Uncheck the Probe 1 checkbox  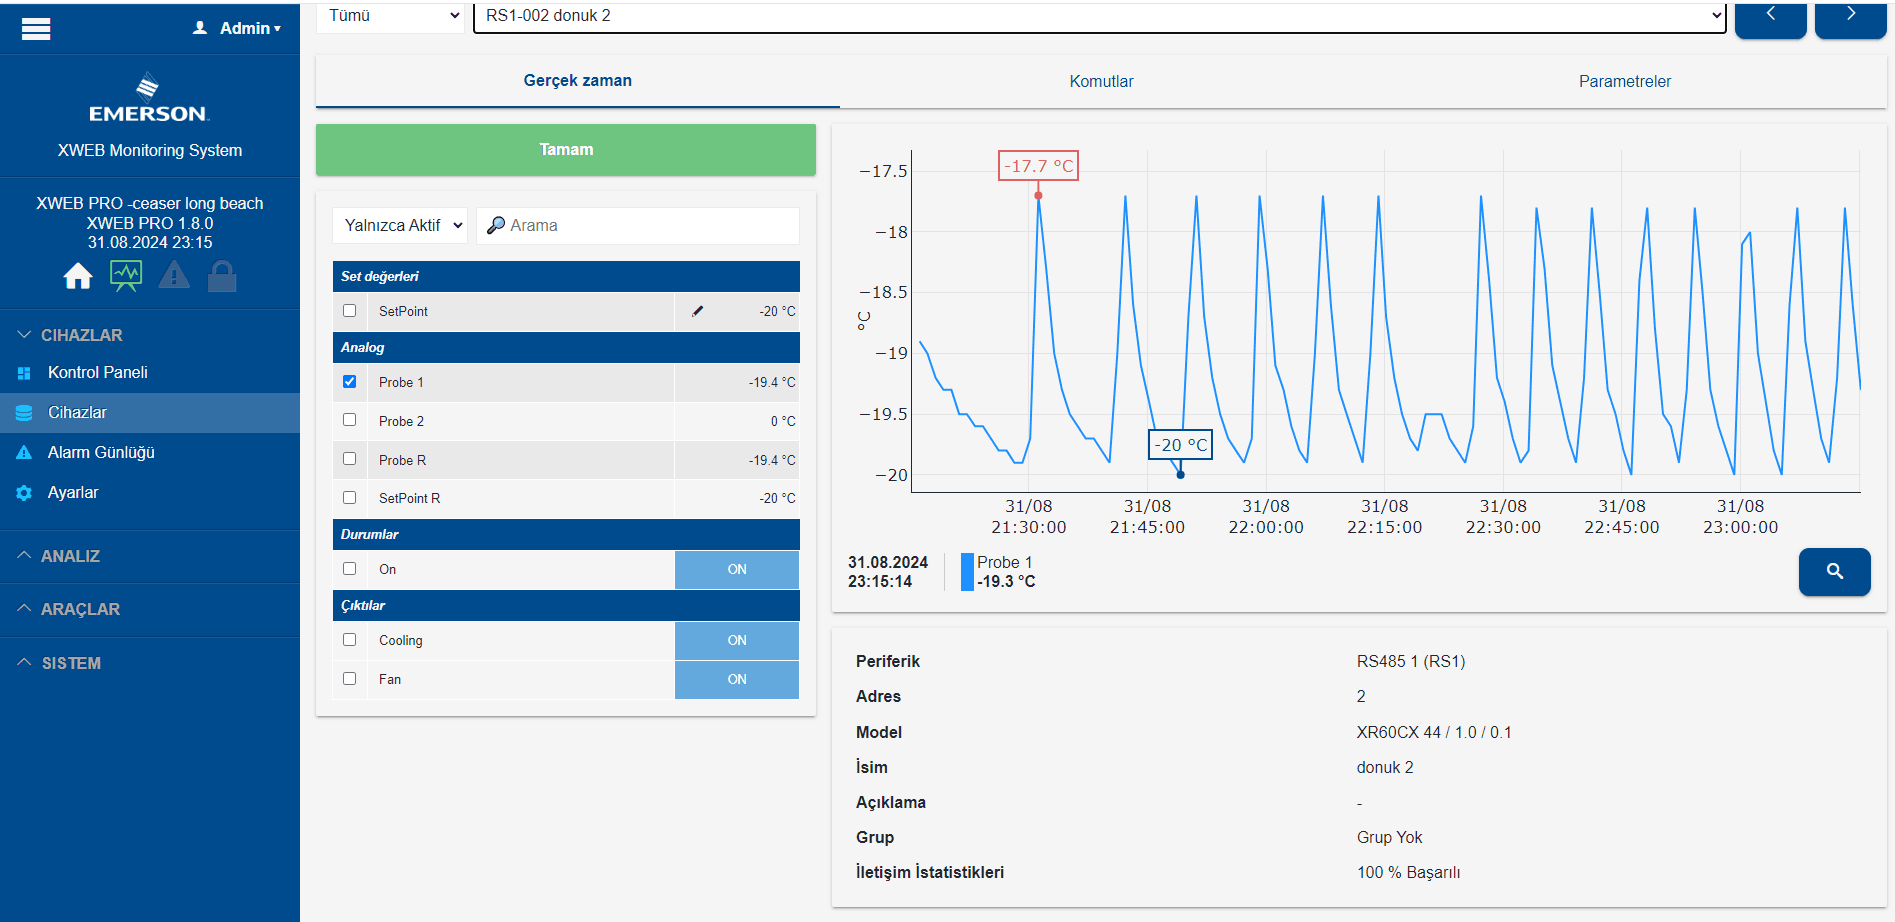point(350,381)
